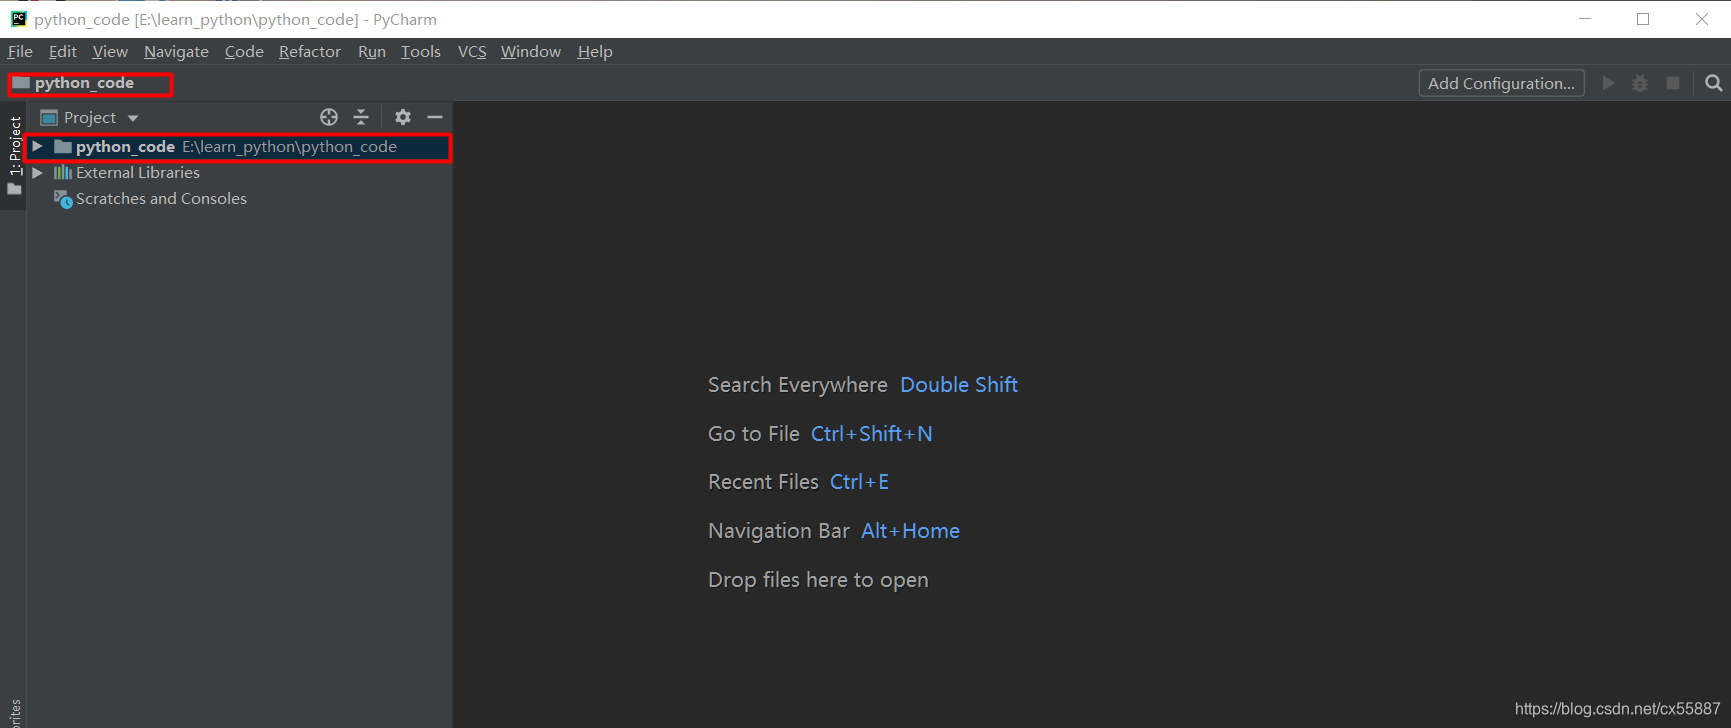
Task: Expand the python_code tree node arrow
Action: click(x=37, y=146)
